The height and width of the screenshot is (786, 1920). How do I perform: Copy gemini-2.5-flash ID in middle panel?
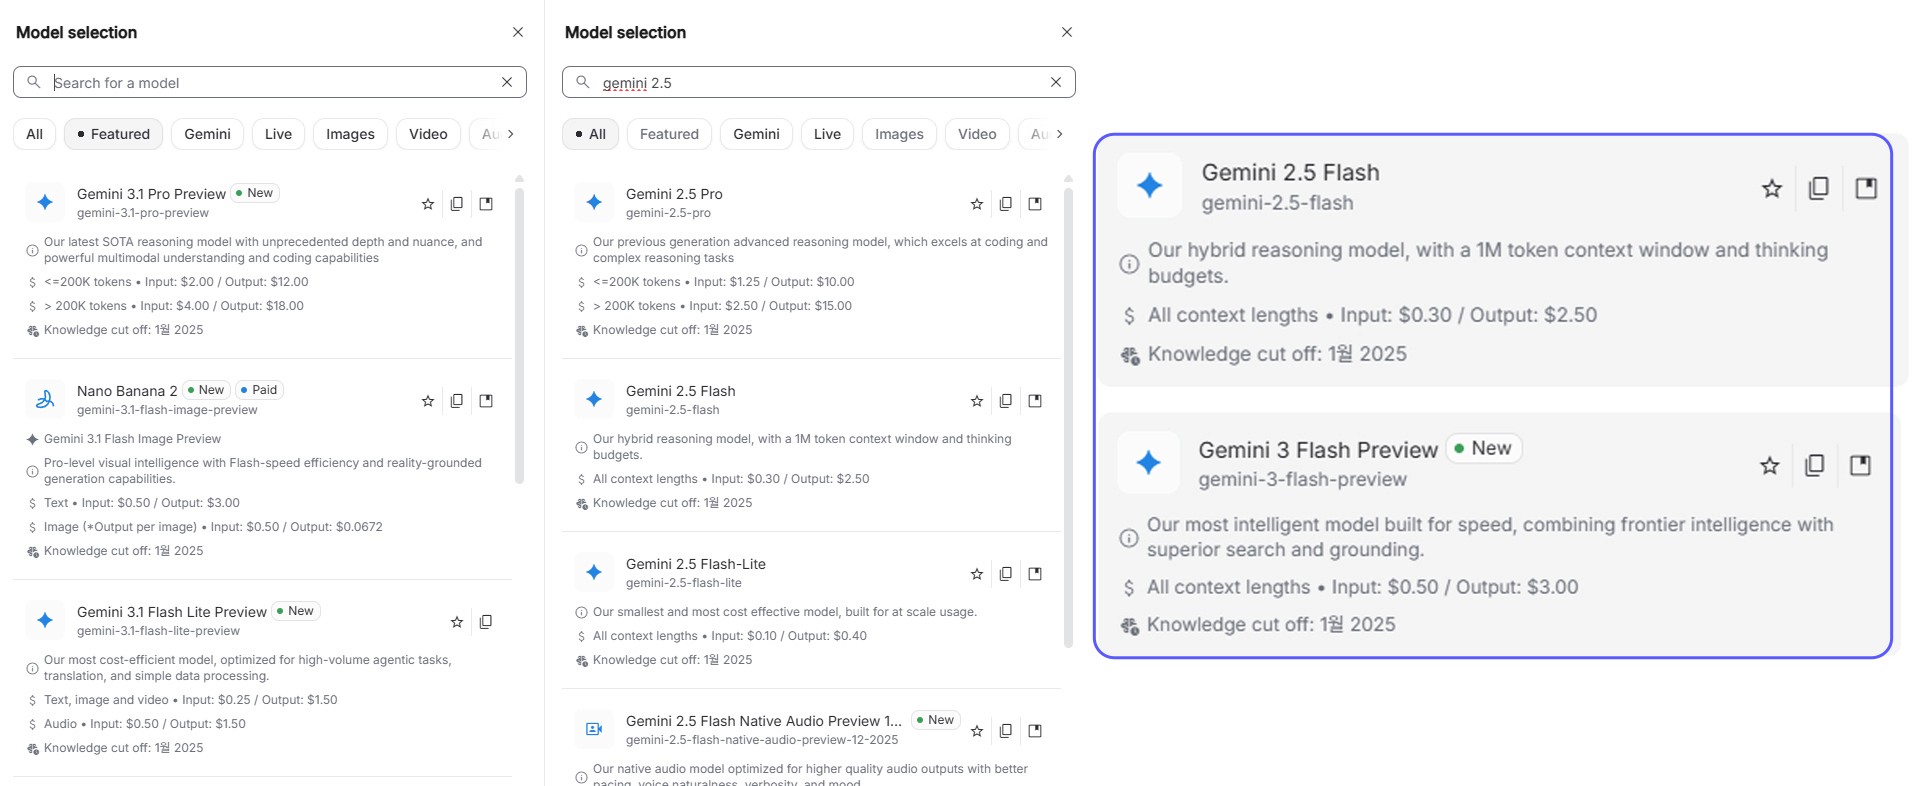[1006, 401]
